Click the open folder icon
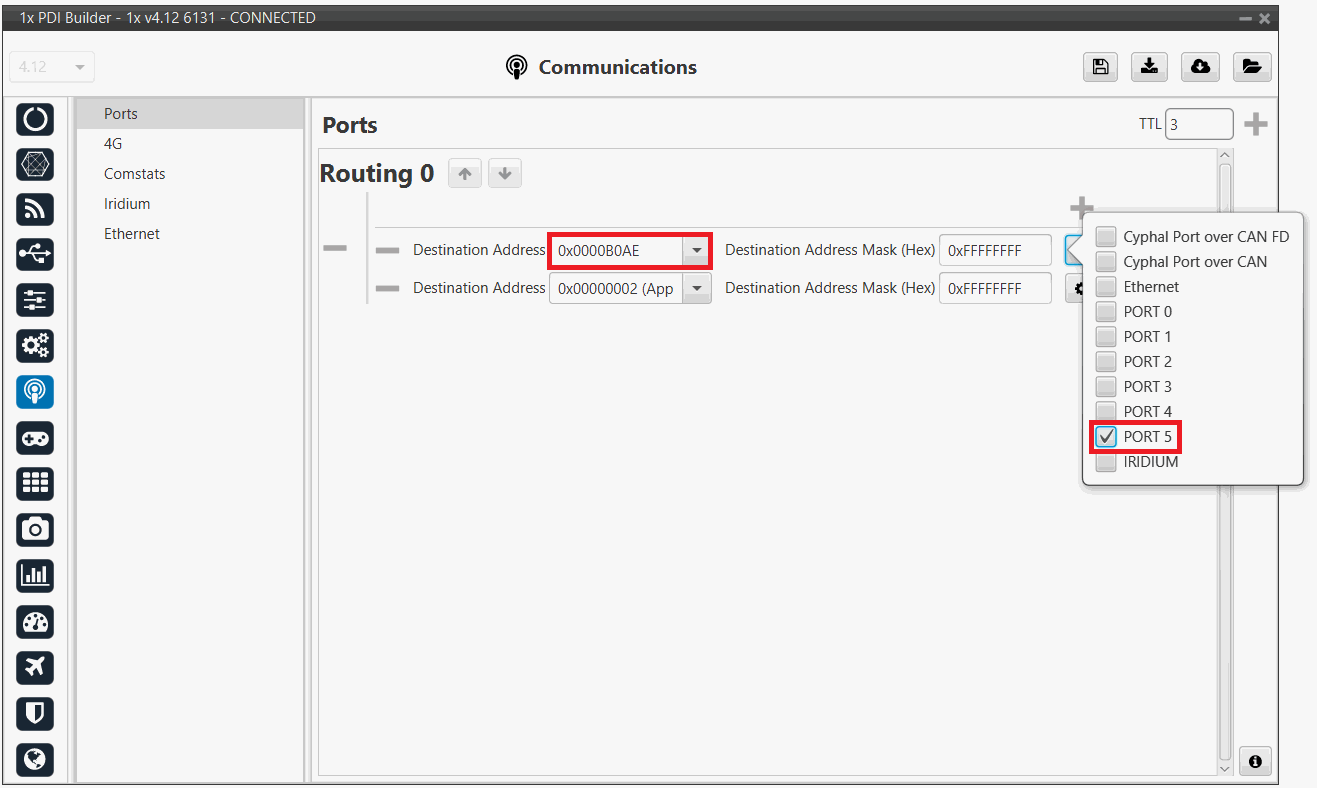The height and width of the screenshot is (788, 1317). pos(1251,67)
